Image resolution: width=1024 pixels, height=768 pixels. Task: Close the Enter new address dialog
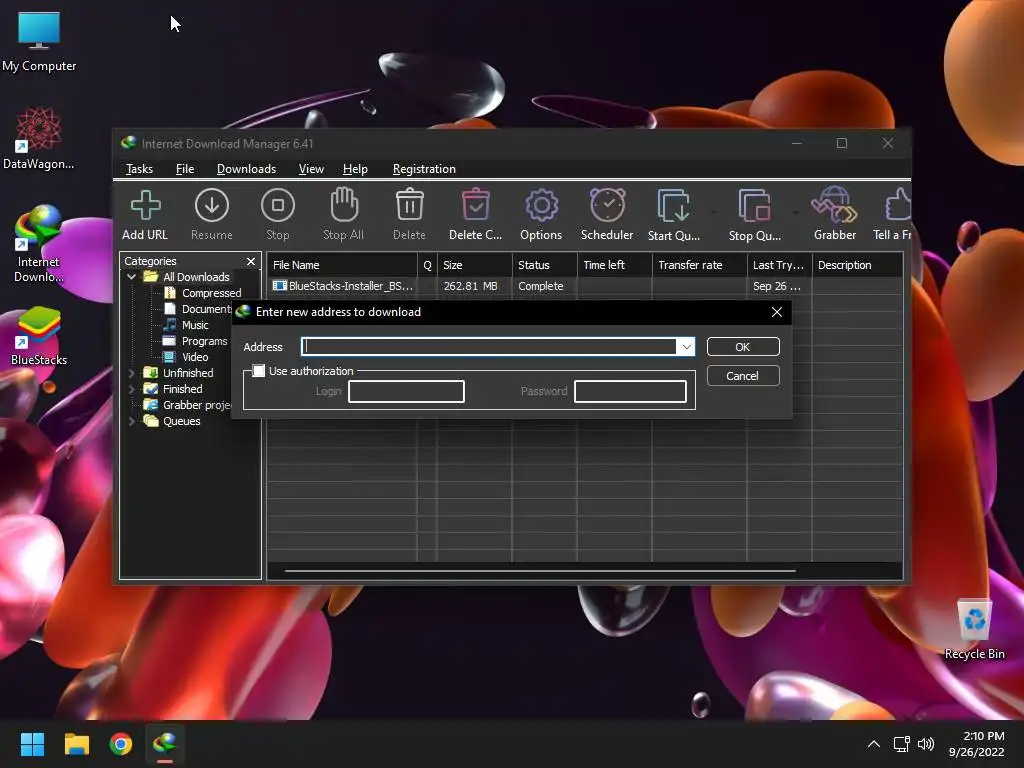[776, 312]
